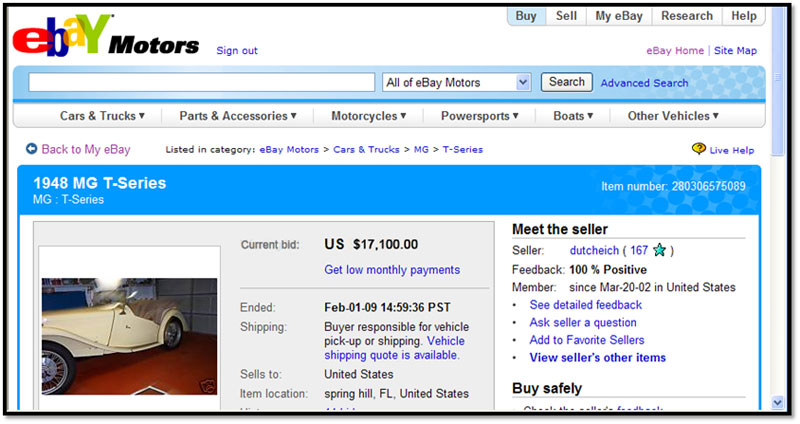The image size is (800, 424).
Task: Click the 1948 MG T-Series title
Action: [99, 183]
